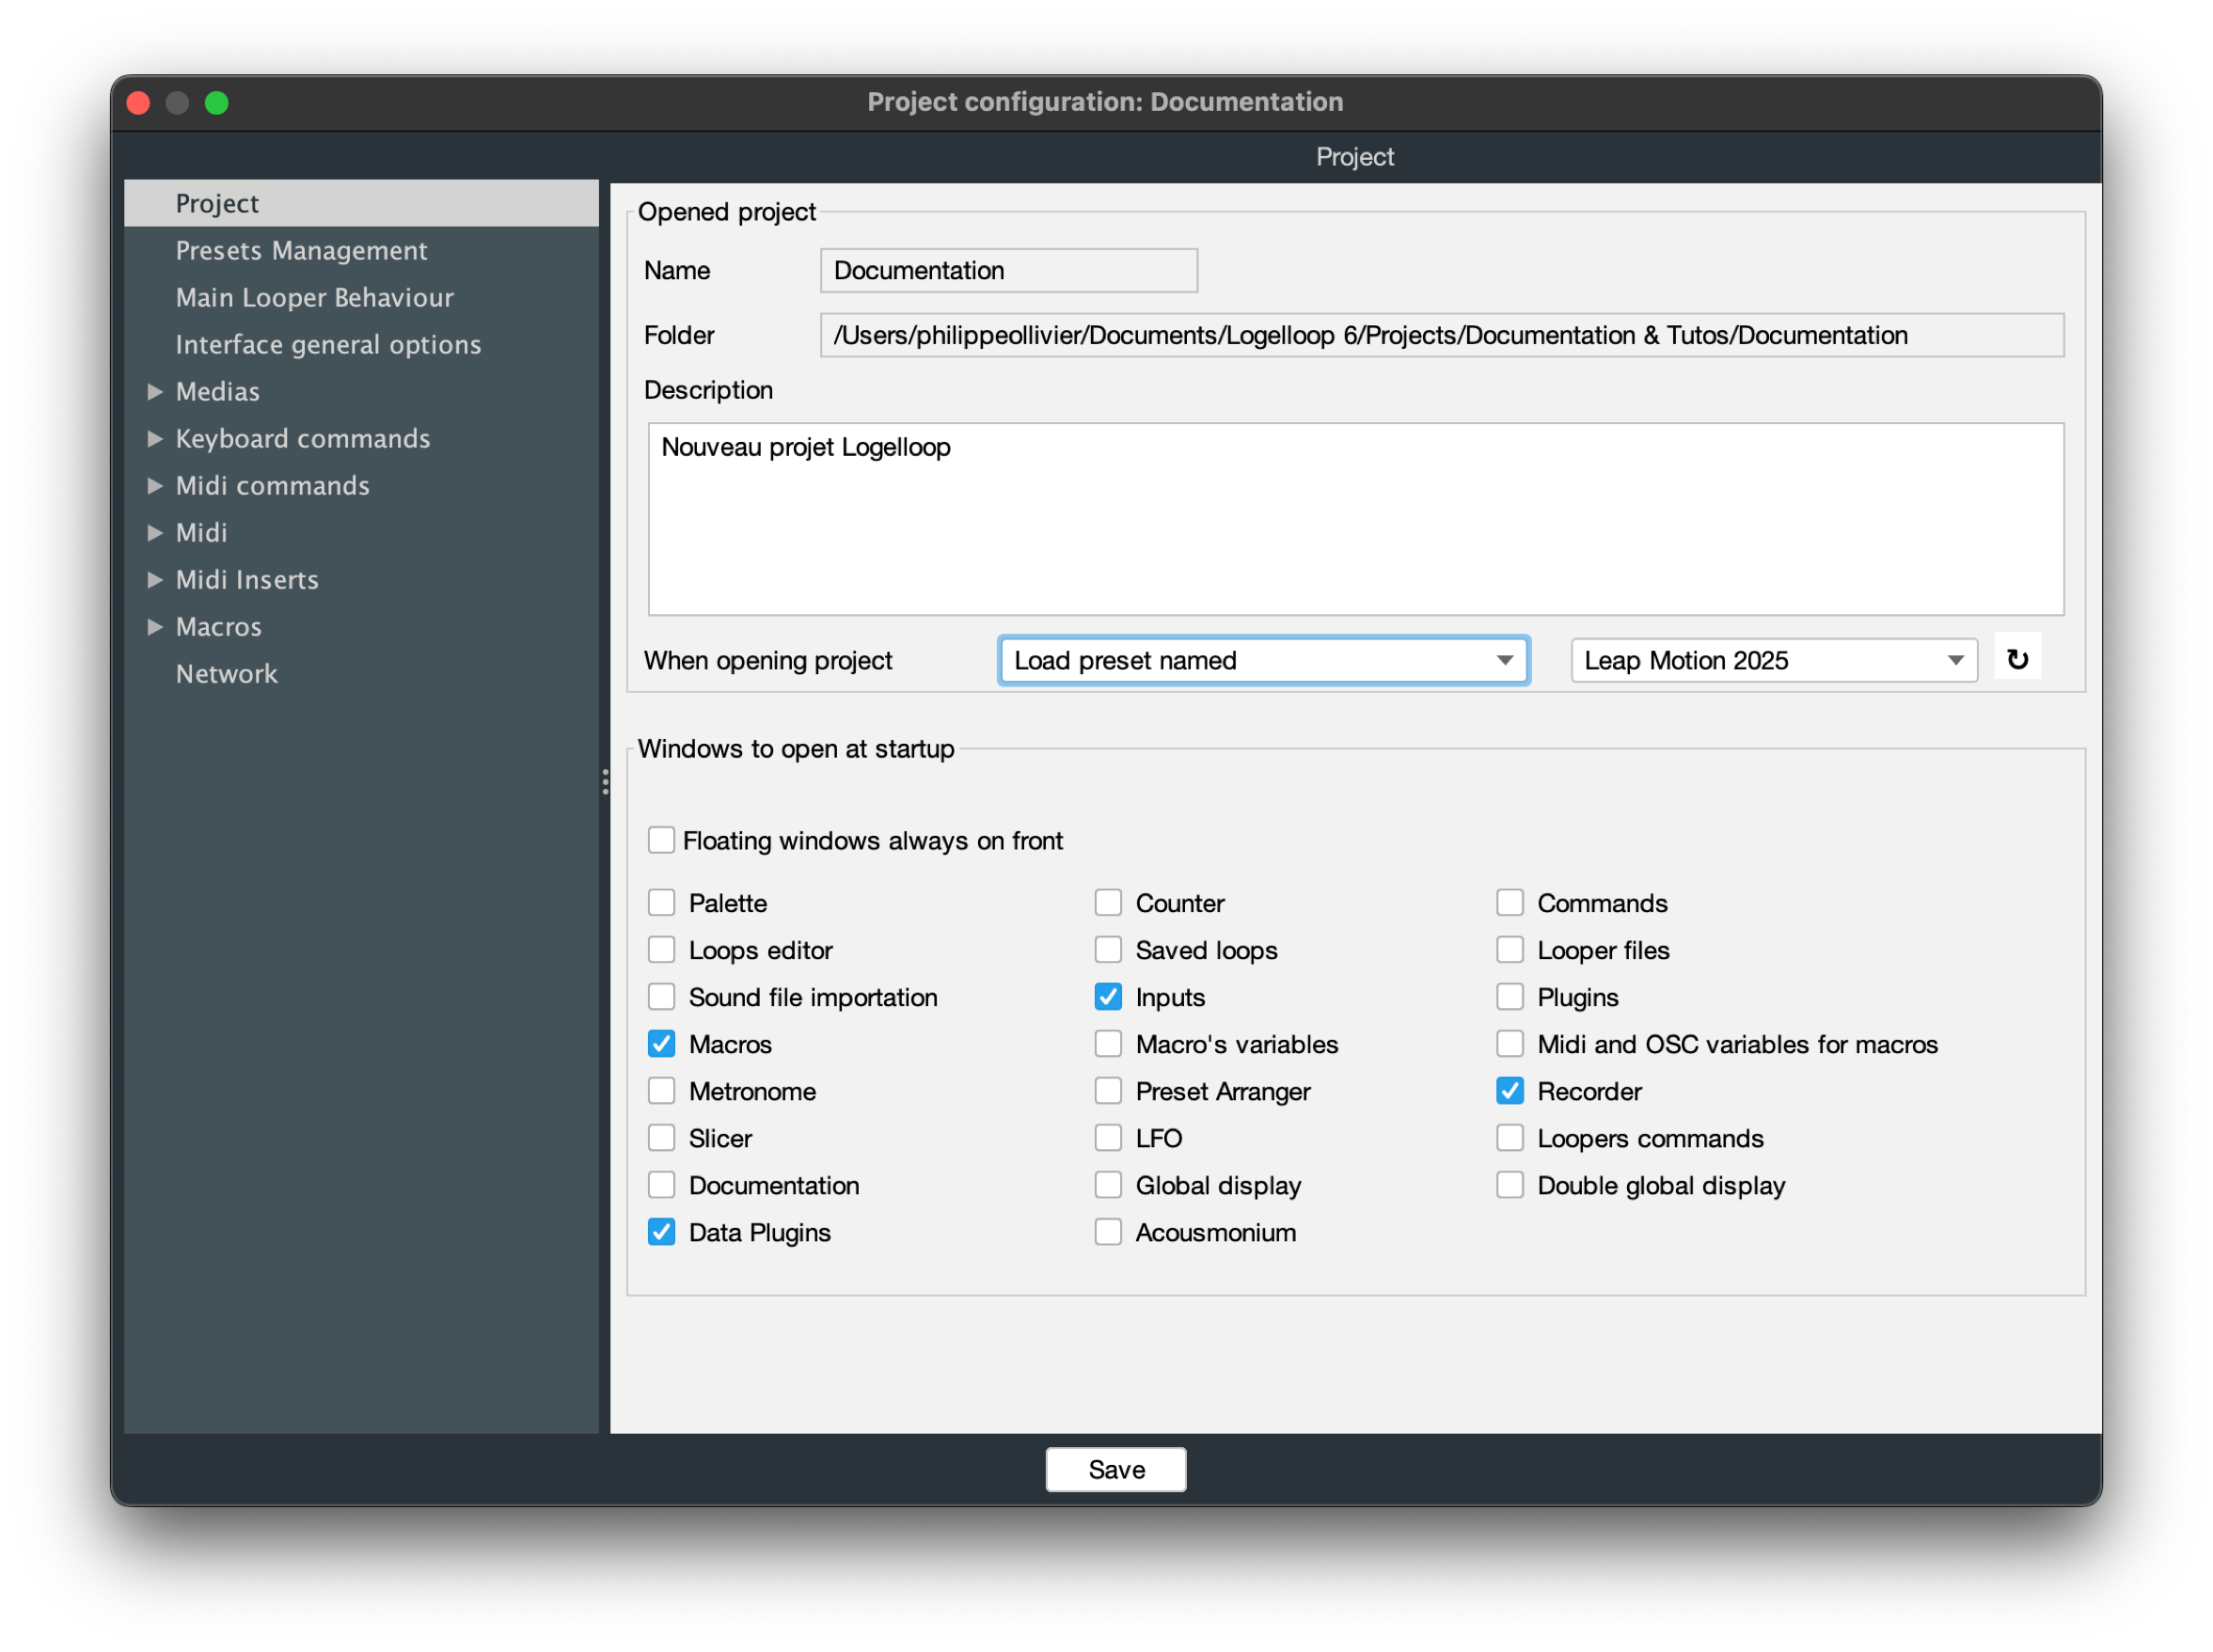
Task: Click the Folder path field
Action: coord(1441,335)
